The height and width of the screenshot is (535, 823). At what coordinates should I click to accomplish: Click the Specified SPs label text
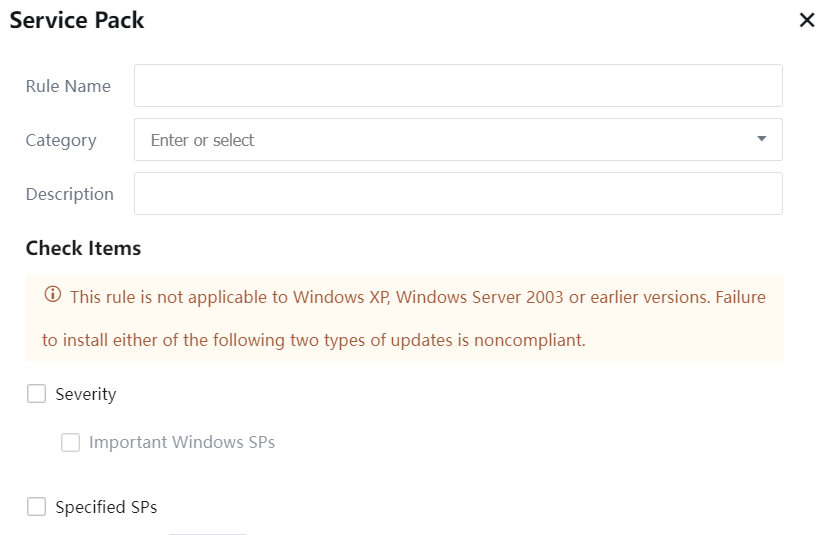(106, 507)
